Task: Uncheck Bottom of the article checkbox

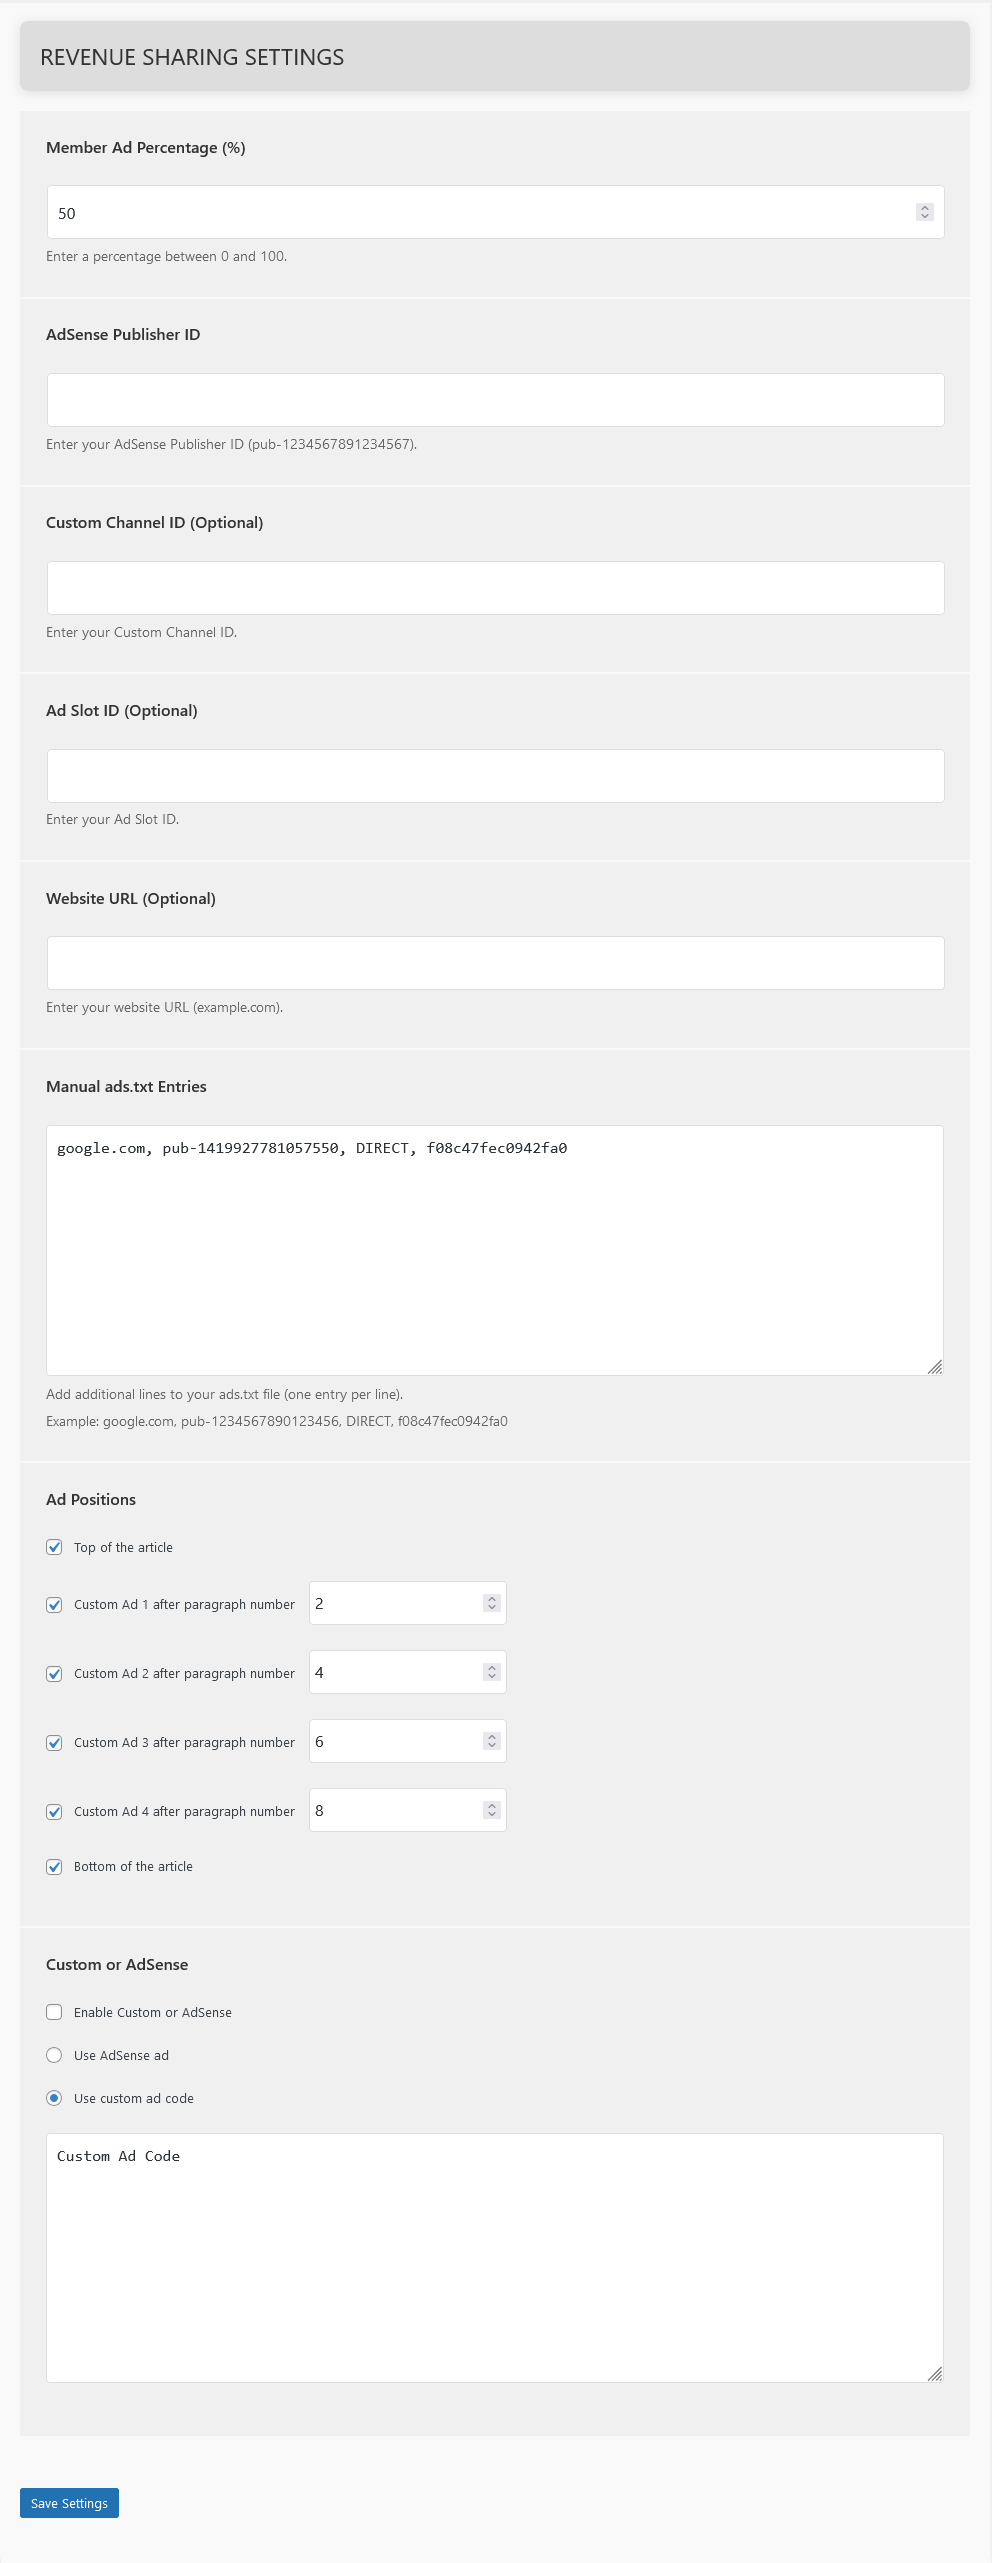Action: click(54, 1867)
